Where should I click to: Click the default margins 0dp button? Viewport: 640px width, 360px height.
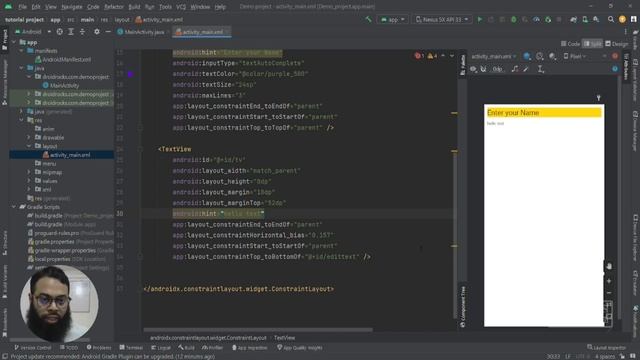(497, 69)
